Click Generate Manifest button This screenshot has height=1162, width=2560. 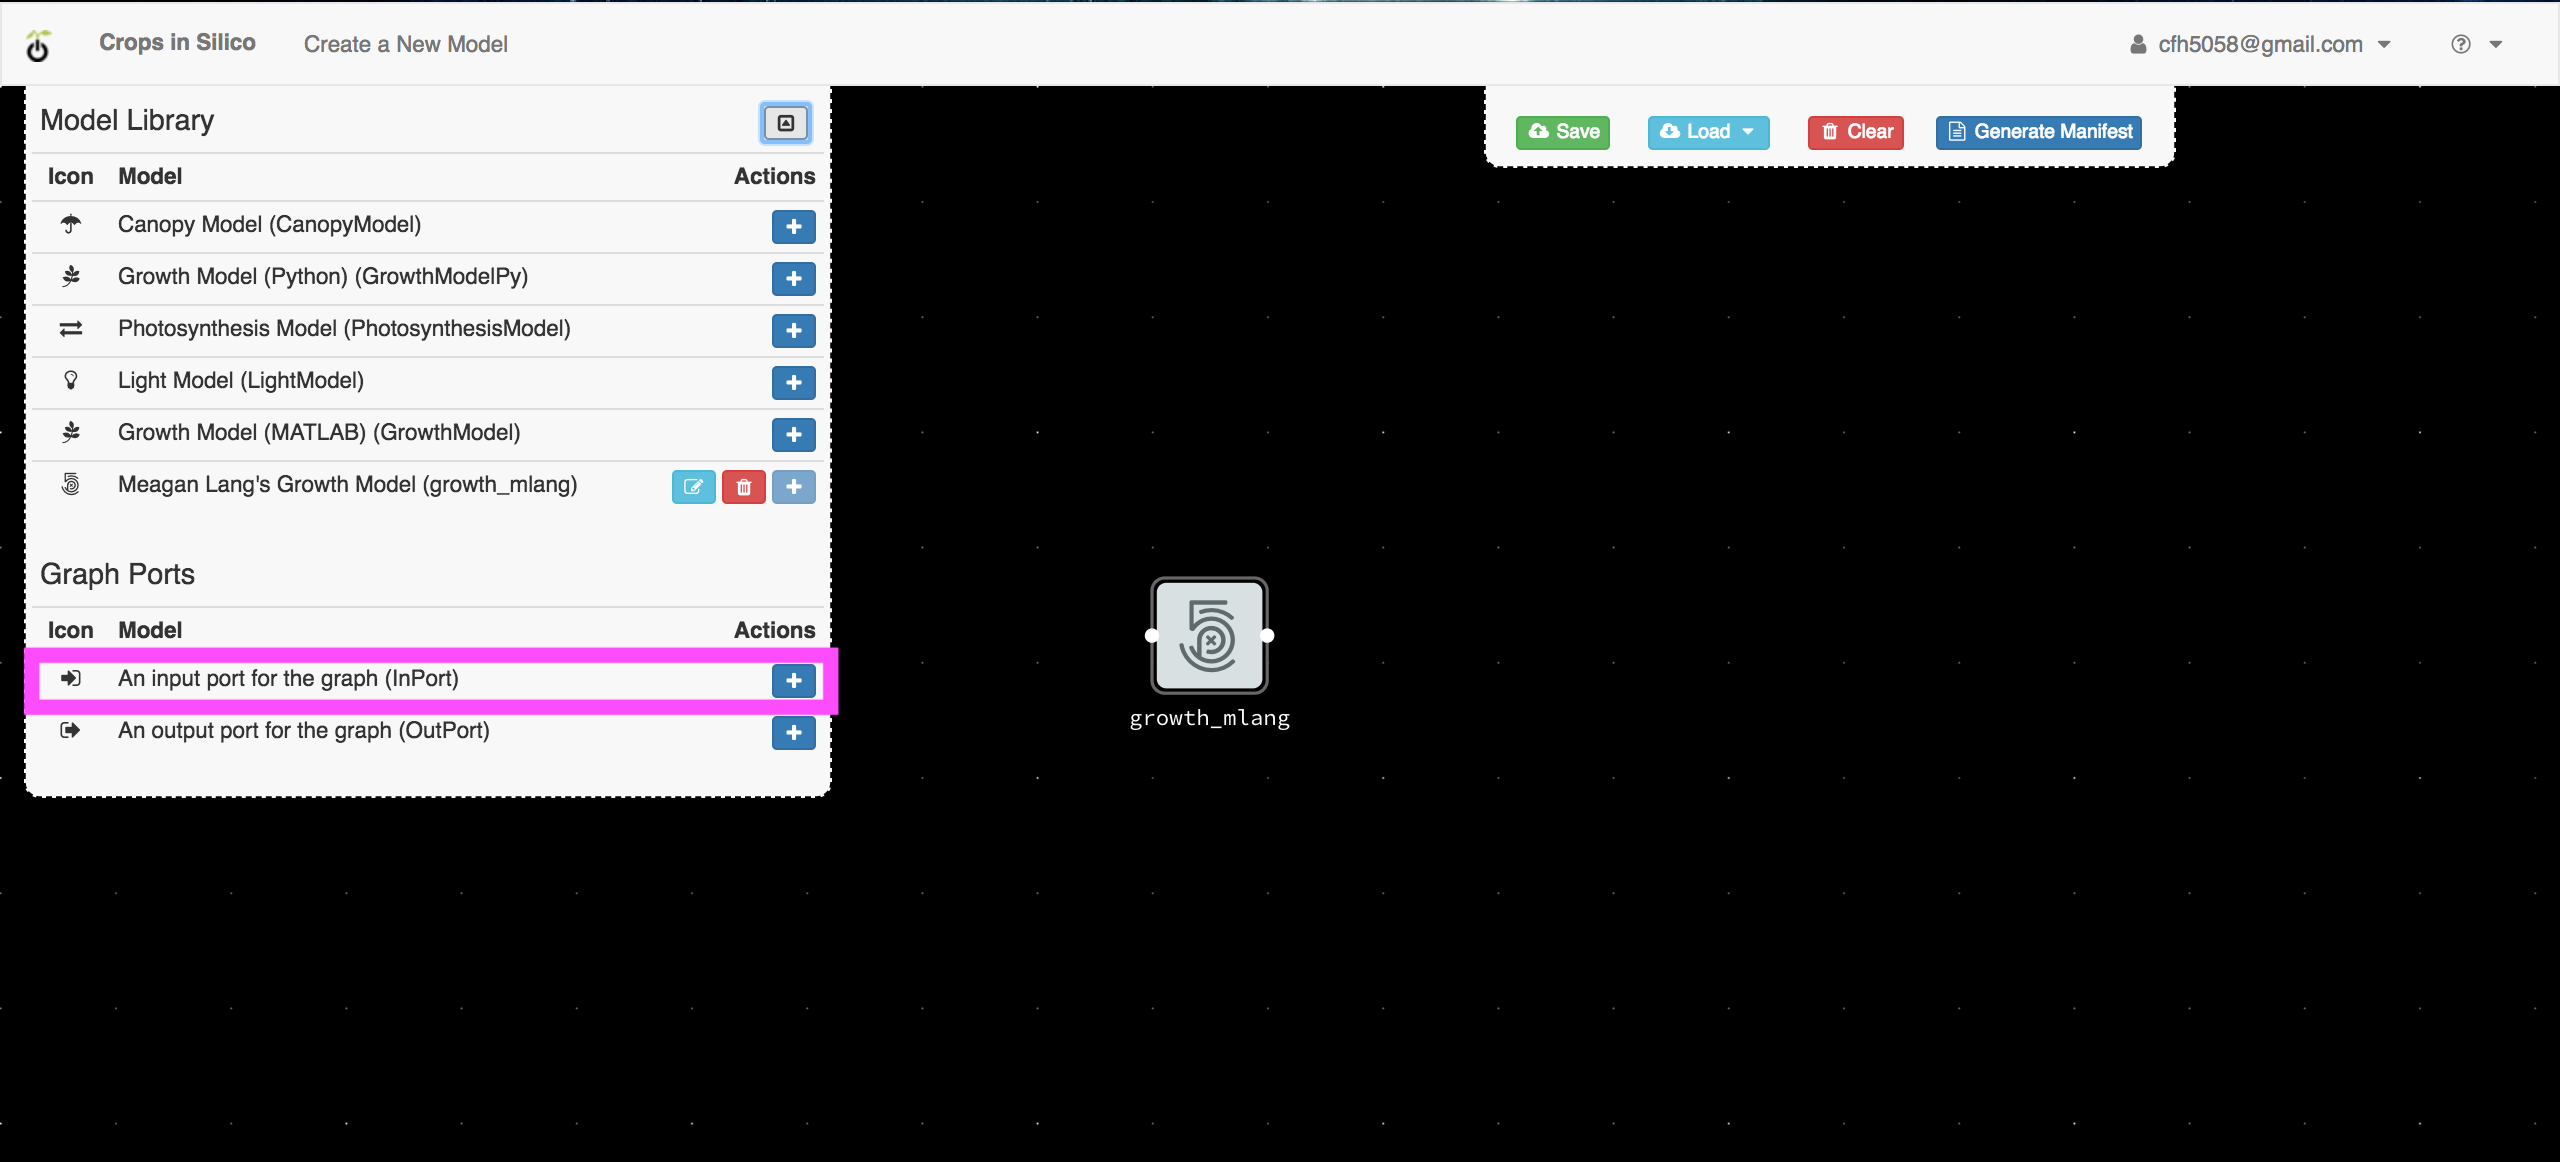pyautogui.click(x=2039, y=131)
